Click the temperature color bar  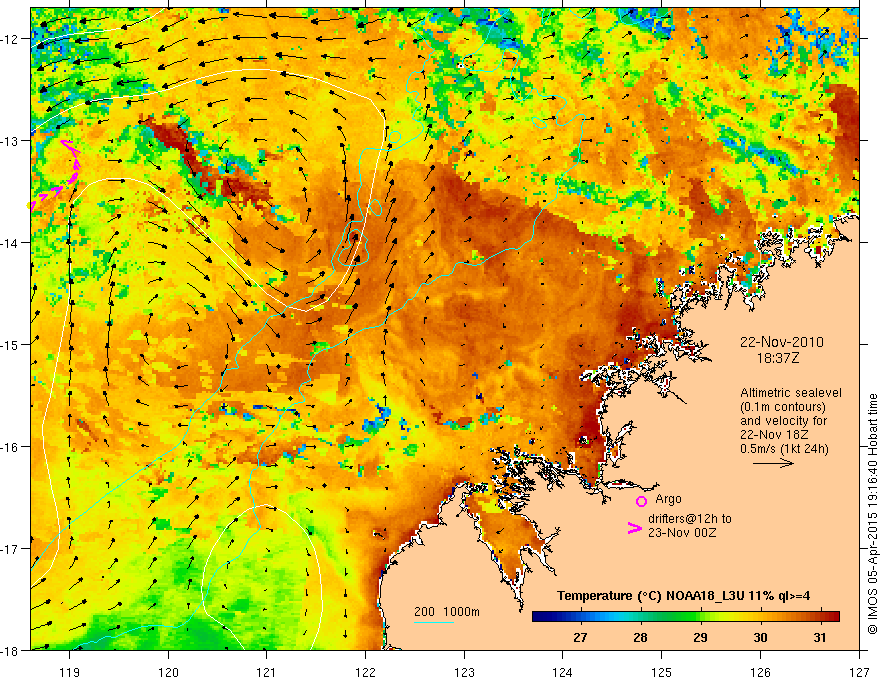pos(686,616)
